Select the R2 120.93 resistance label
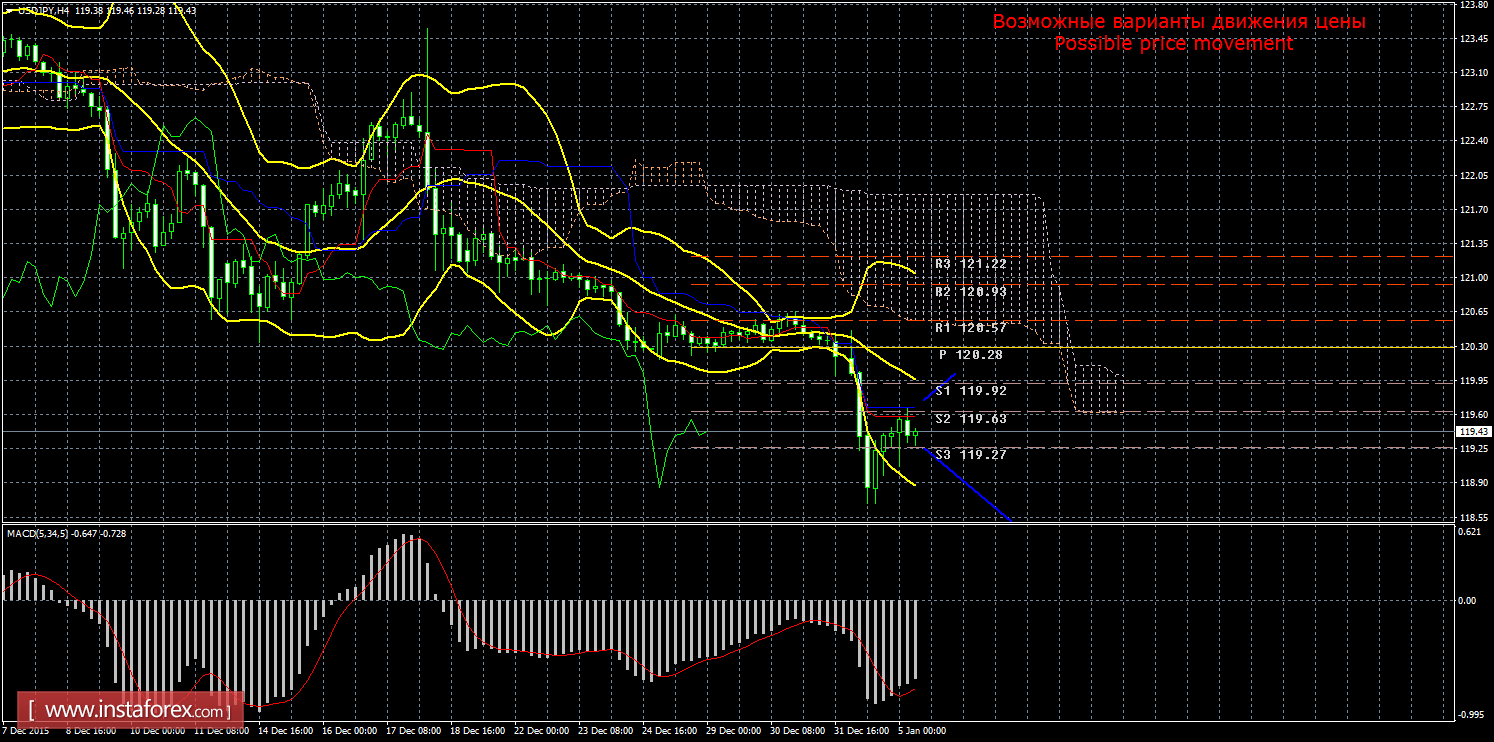The width and height of the screenshot is (1494, 742). click(x=969, y=291)
